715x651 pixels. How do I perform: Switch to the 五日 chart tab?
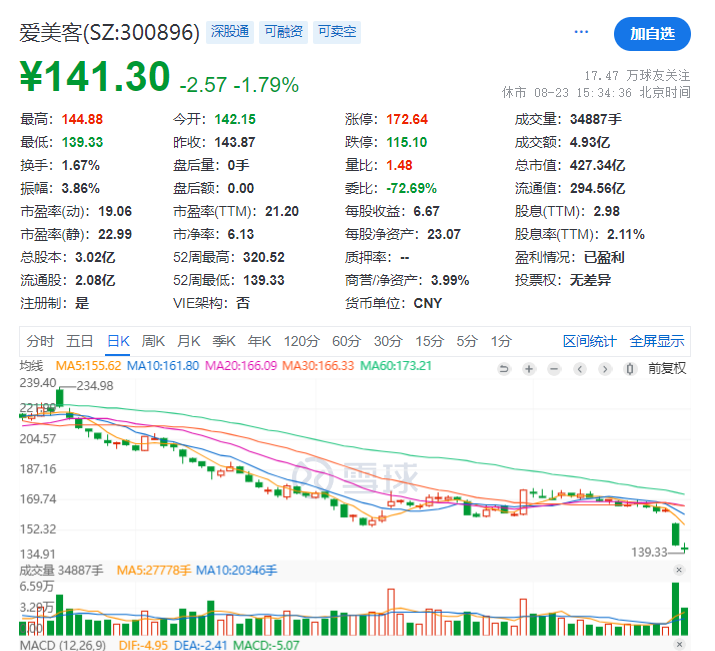(x=80, y=341)
